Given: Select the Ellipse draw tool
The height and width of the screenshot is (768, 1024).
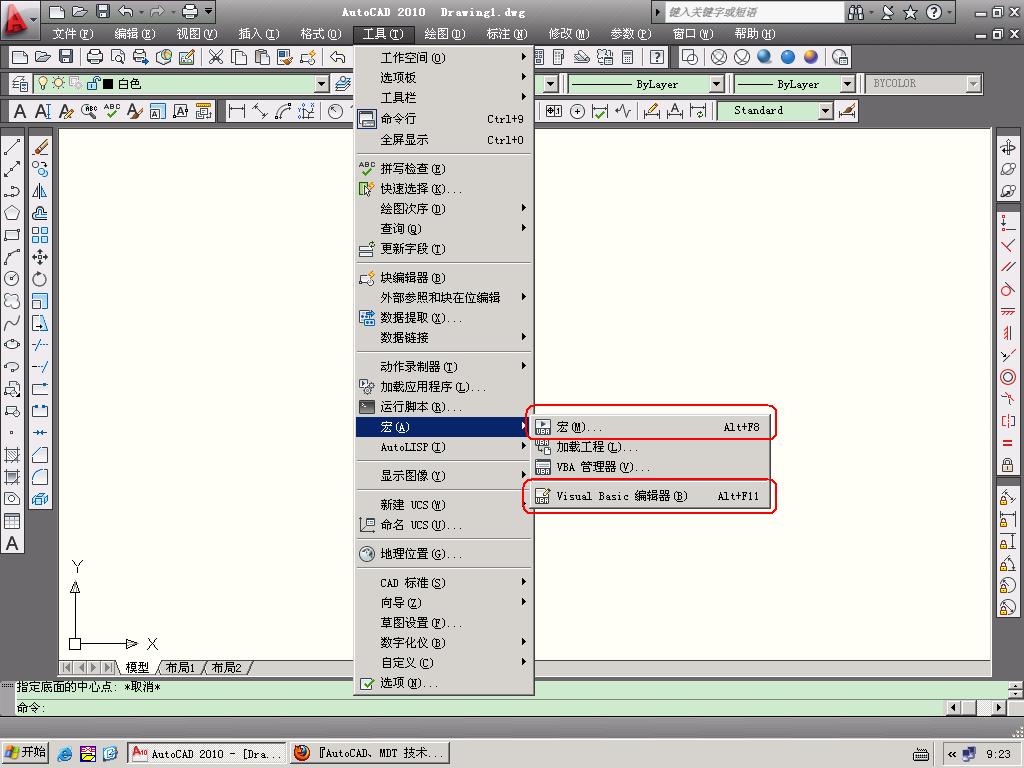Looking at the screenshot, I should tap(12, 345).
